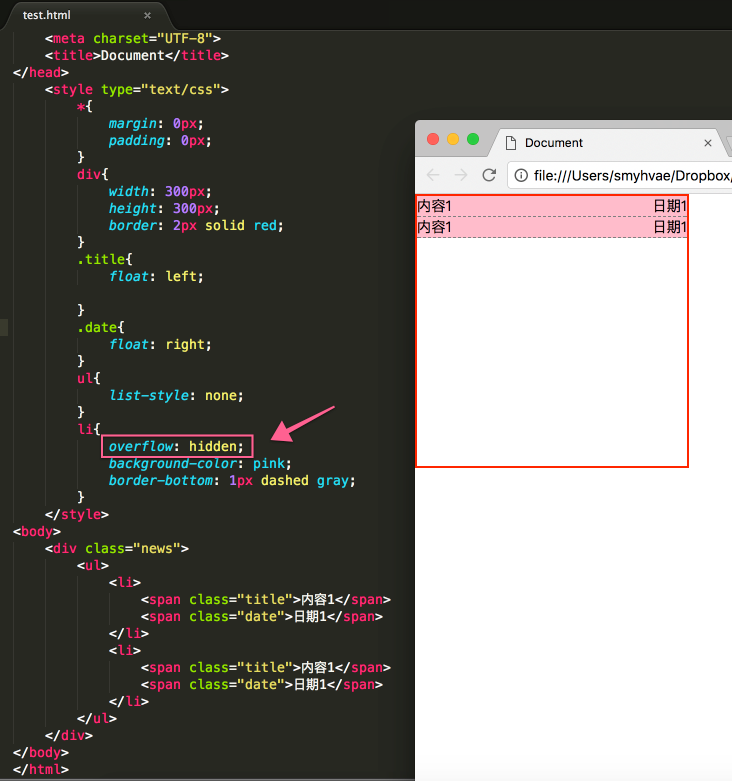Click the first pink 内容1 row
This screenshot has width=732, height=781.
(x=552, y=206)
